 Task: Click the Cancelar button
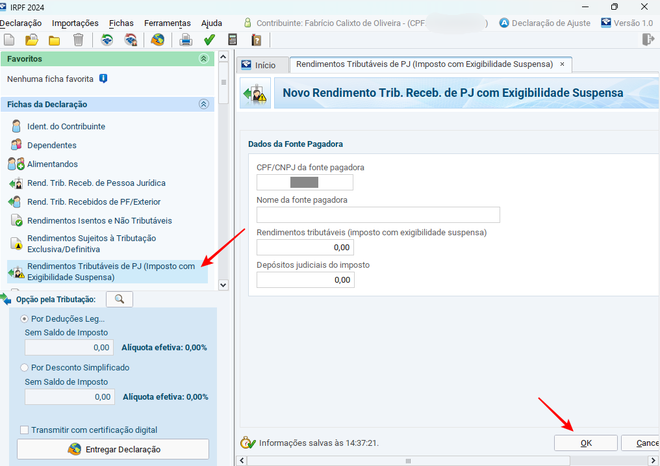[641, 443]
